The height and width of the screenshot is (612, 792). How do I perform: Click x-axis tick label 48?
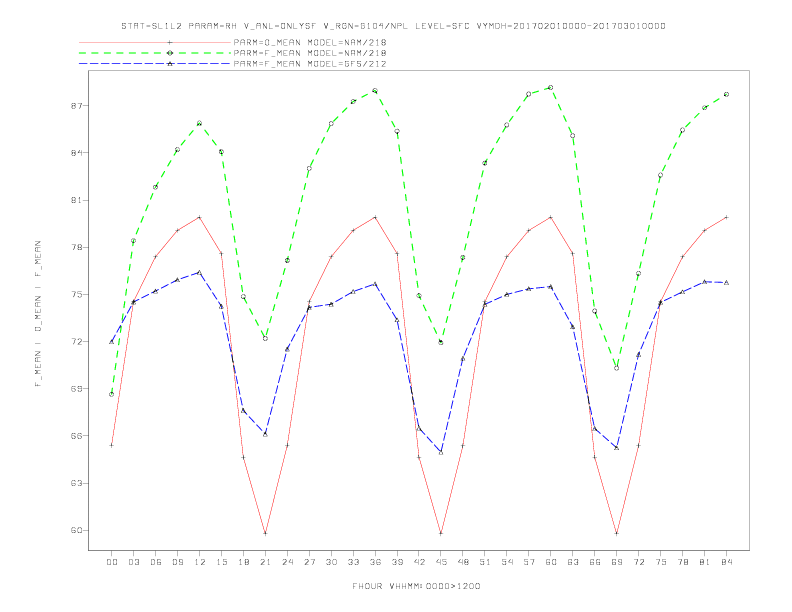point(463,562)
